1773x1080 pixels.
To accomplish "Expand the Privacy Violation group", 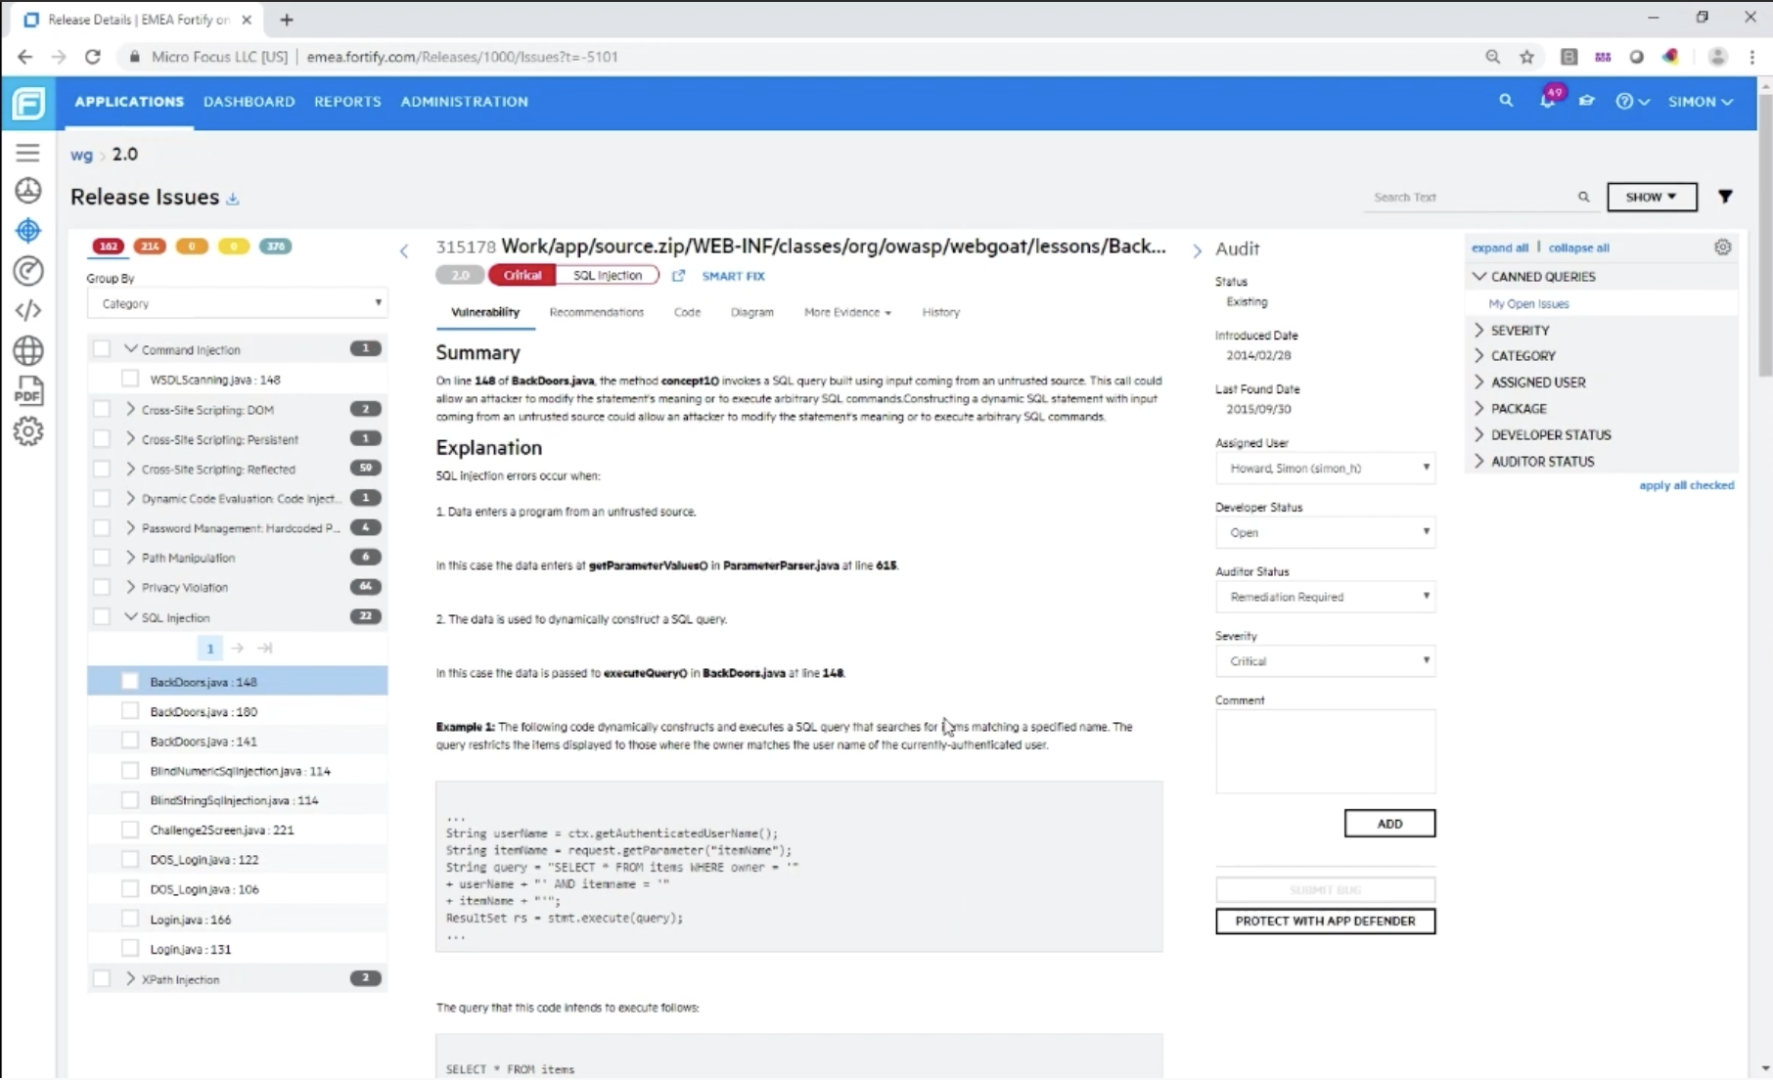I will click(x=130, y=587).
